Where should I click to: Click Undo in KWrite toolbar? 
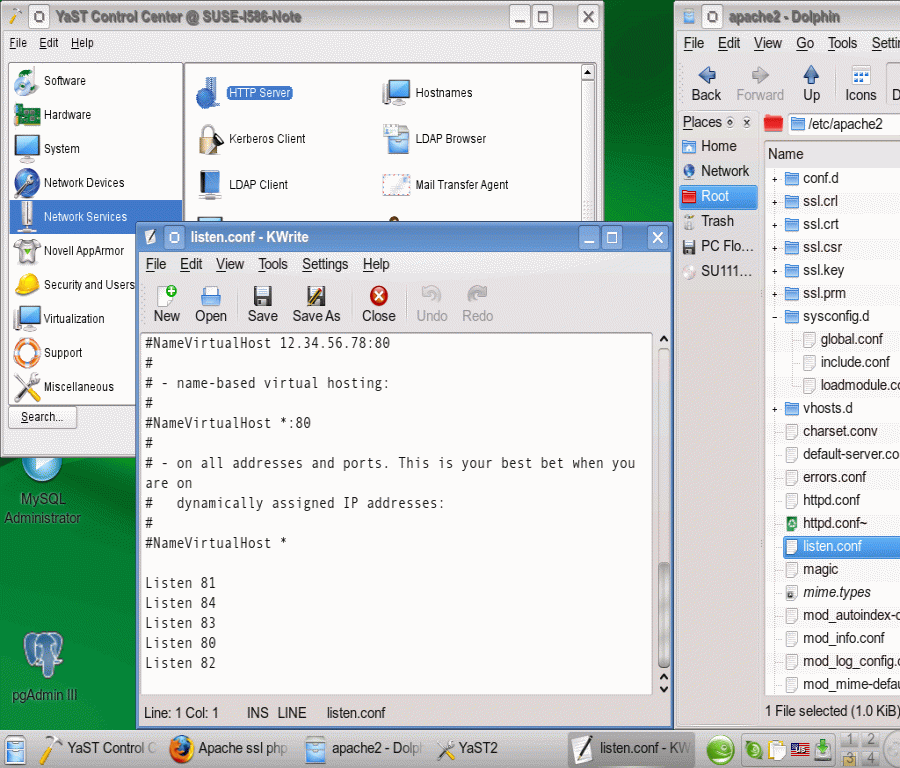pyautogui.click(x=432, y=304)
